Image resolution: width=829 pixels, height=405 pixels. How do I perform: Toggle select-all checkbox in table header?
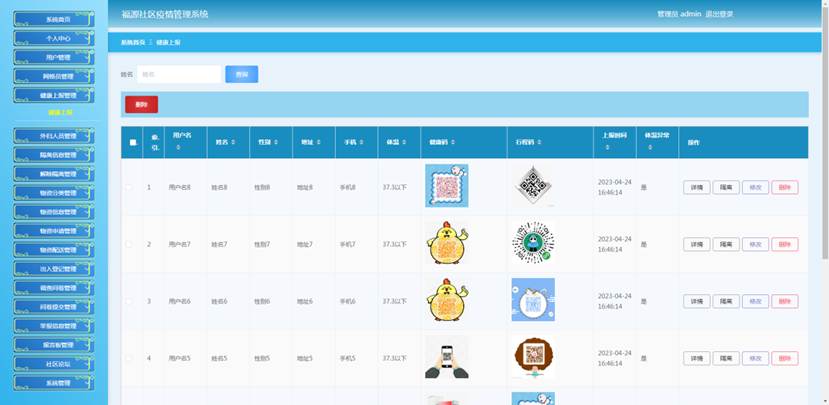(133, 142)
